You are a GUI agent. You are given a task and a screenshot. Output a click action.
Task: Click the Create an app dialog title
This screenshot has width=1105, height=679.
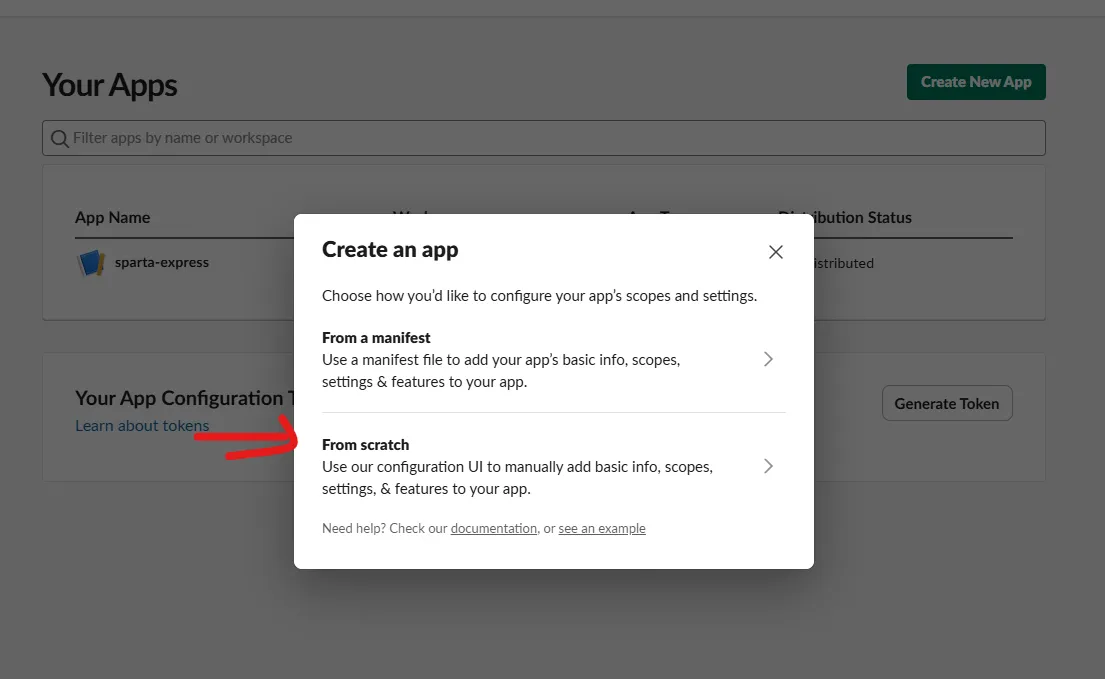[390, 249]
